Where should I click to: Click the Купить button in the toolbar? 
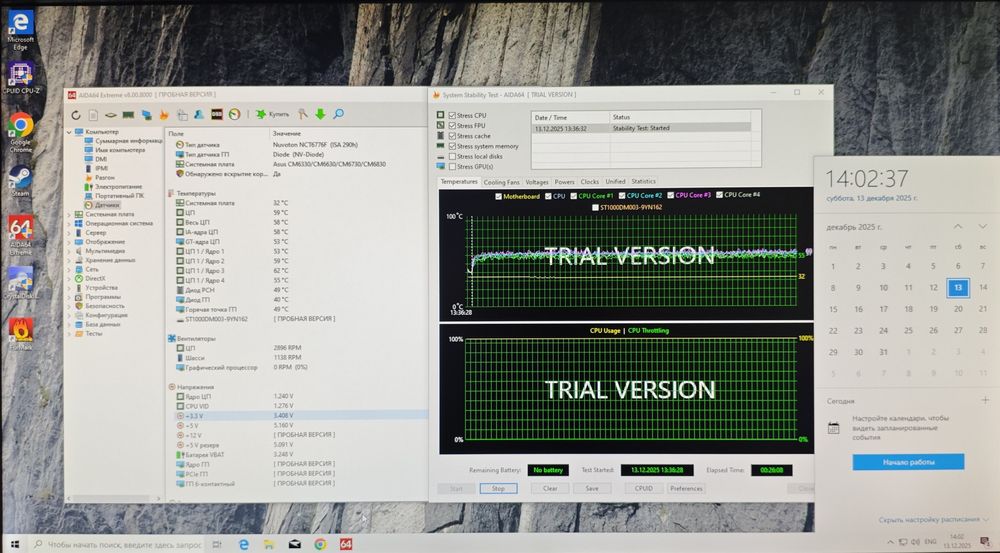coord(272,114)
